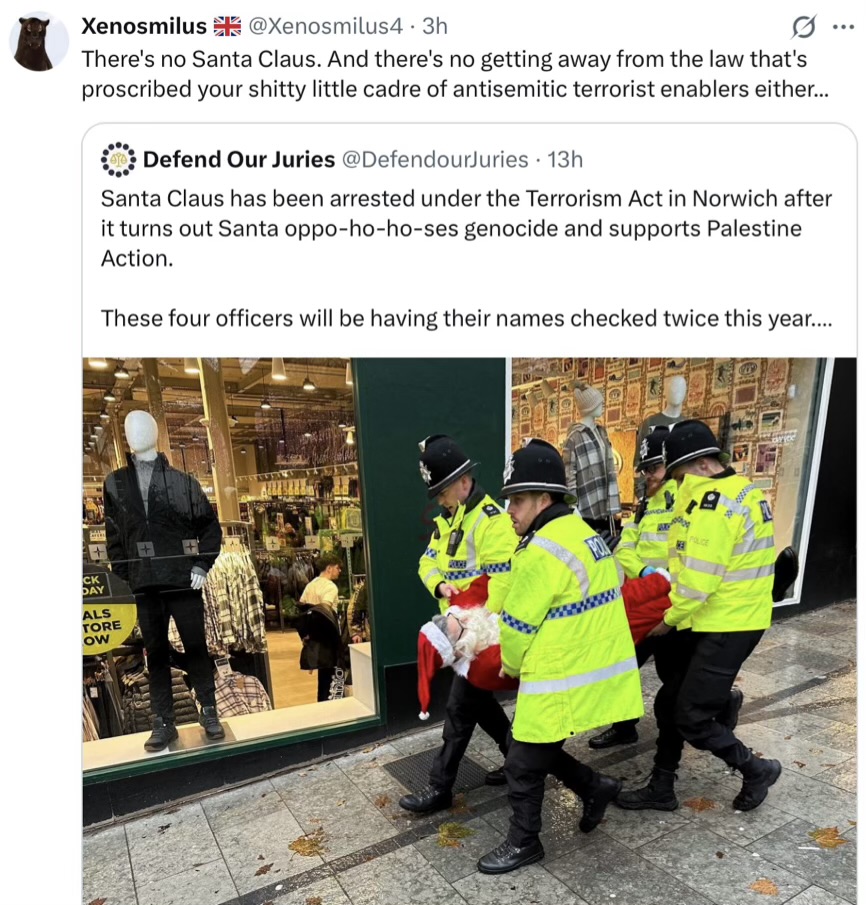Image resolution: width=867 pixels, height=905 pixels.
Task: Open Defend Our Juries logo avatar
Action: tap(118, 159)
